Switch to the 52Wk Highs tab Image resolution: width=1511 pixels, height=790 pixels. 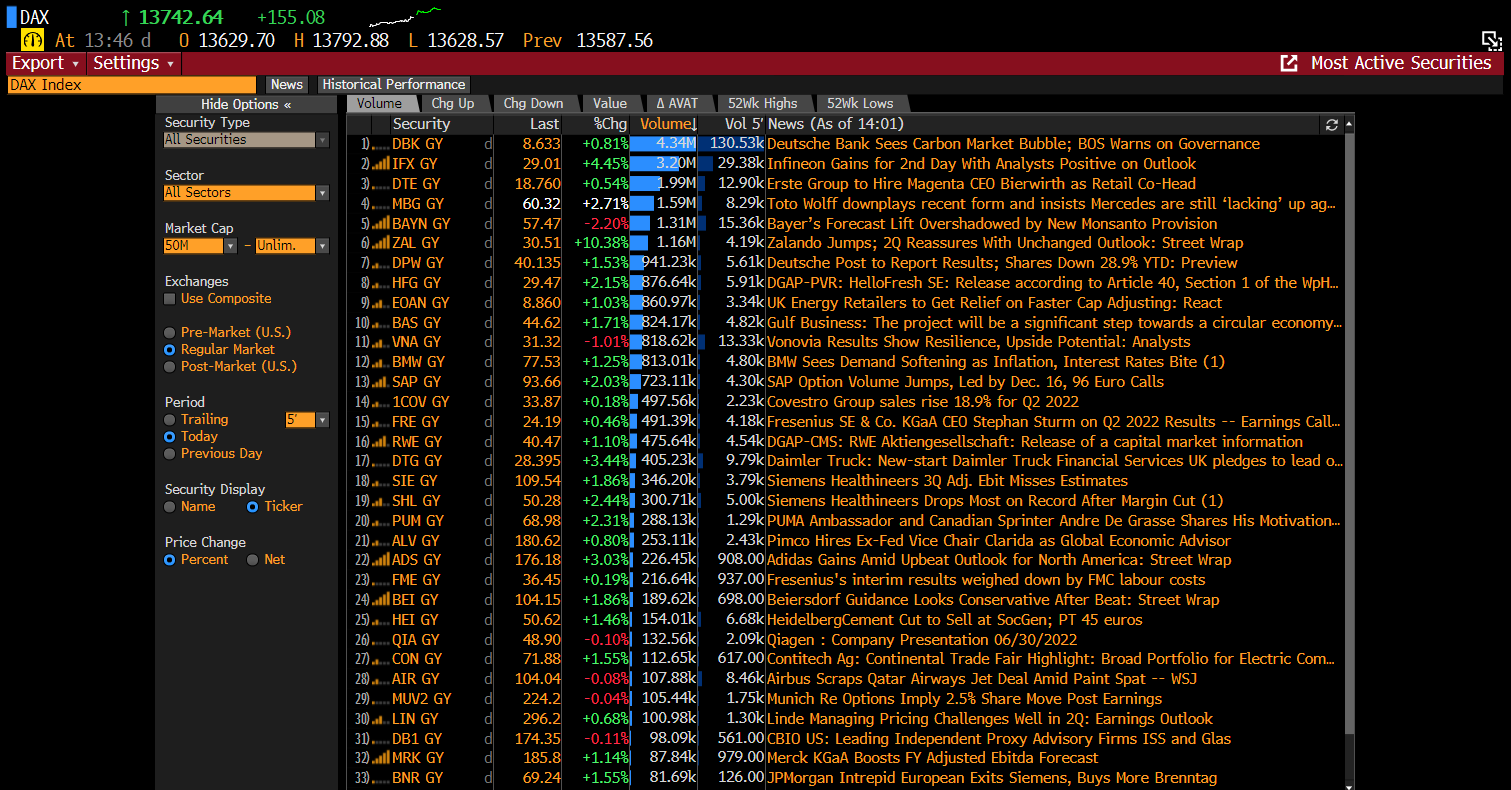pos(763,103)
